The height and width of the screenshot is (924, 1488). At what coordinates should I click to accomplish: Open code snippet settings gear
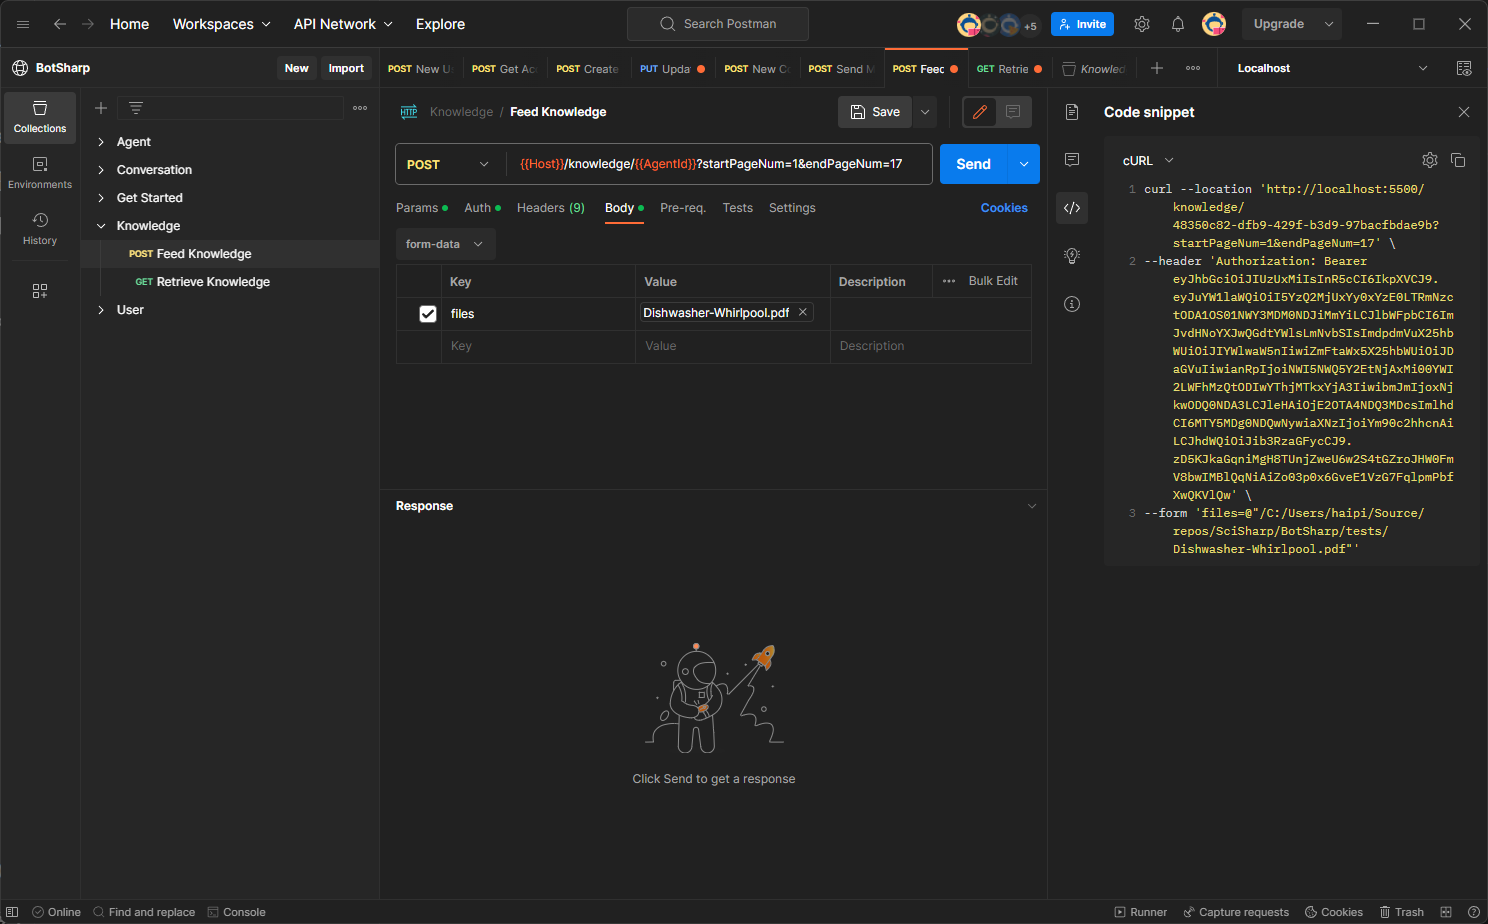click(1430, 160)
